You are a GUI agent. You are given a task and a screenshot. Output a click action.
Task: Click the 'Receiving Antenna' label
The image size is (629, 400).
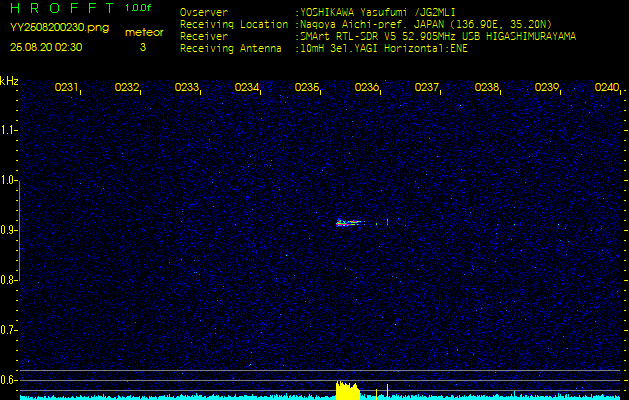[231, 49]
